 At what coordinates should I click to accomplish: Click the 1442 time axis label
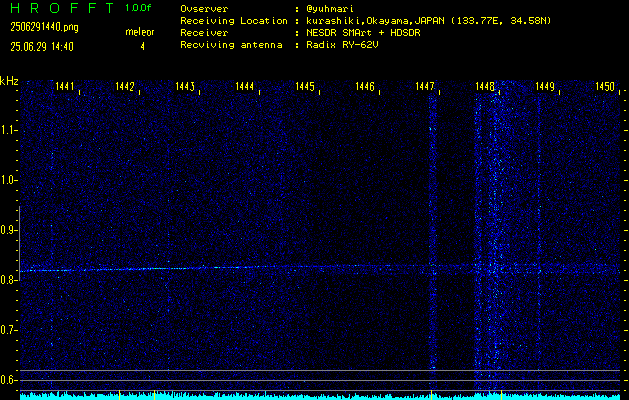[x=124, y=86]
